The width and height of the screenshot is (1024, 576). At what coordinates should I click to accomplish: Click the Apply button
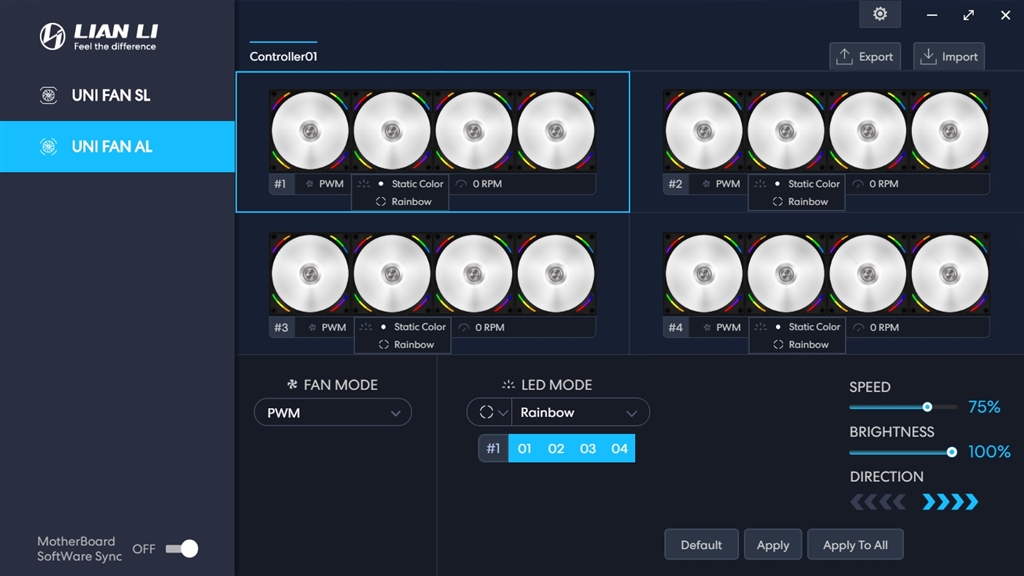[773, 545]
